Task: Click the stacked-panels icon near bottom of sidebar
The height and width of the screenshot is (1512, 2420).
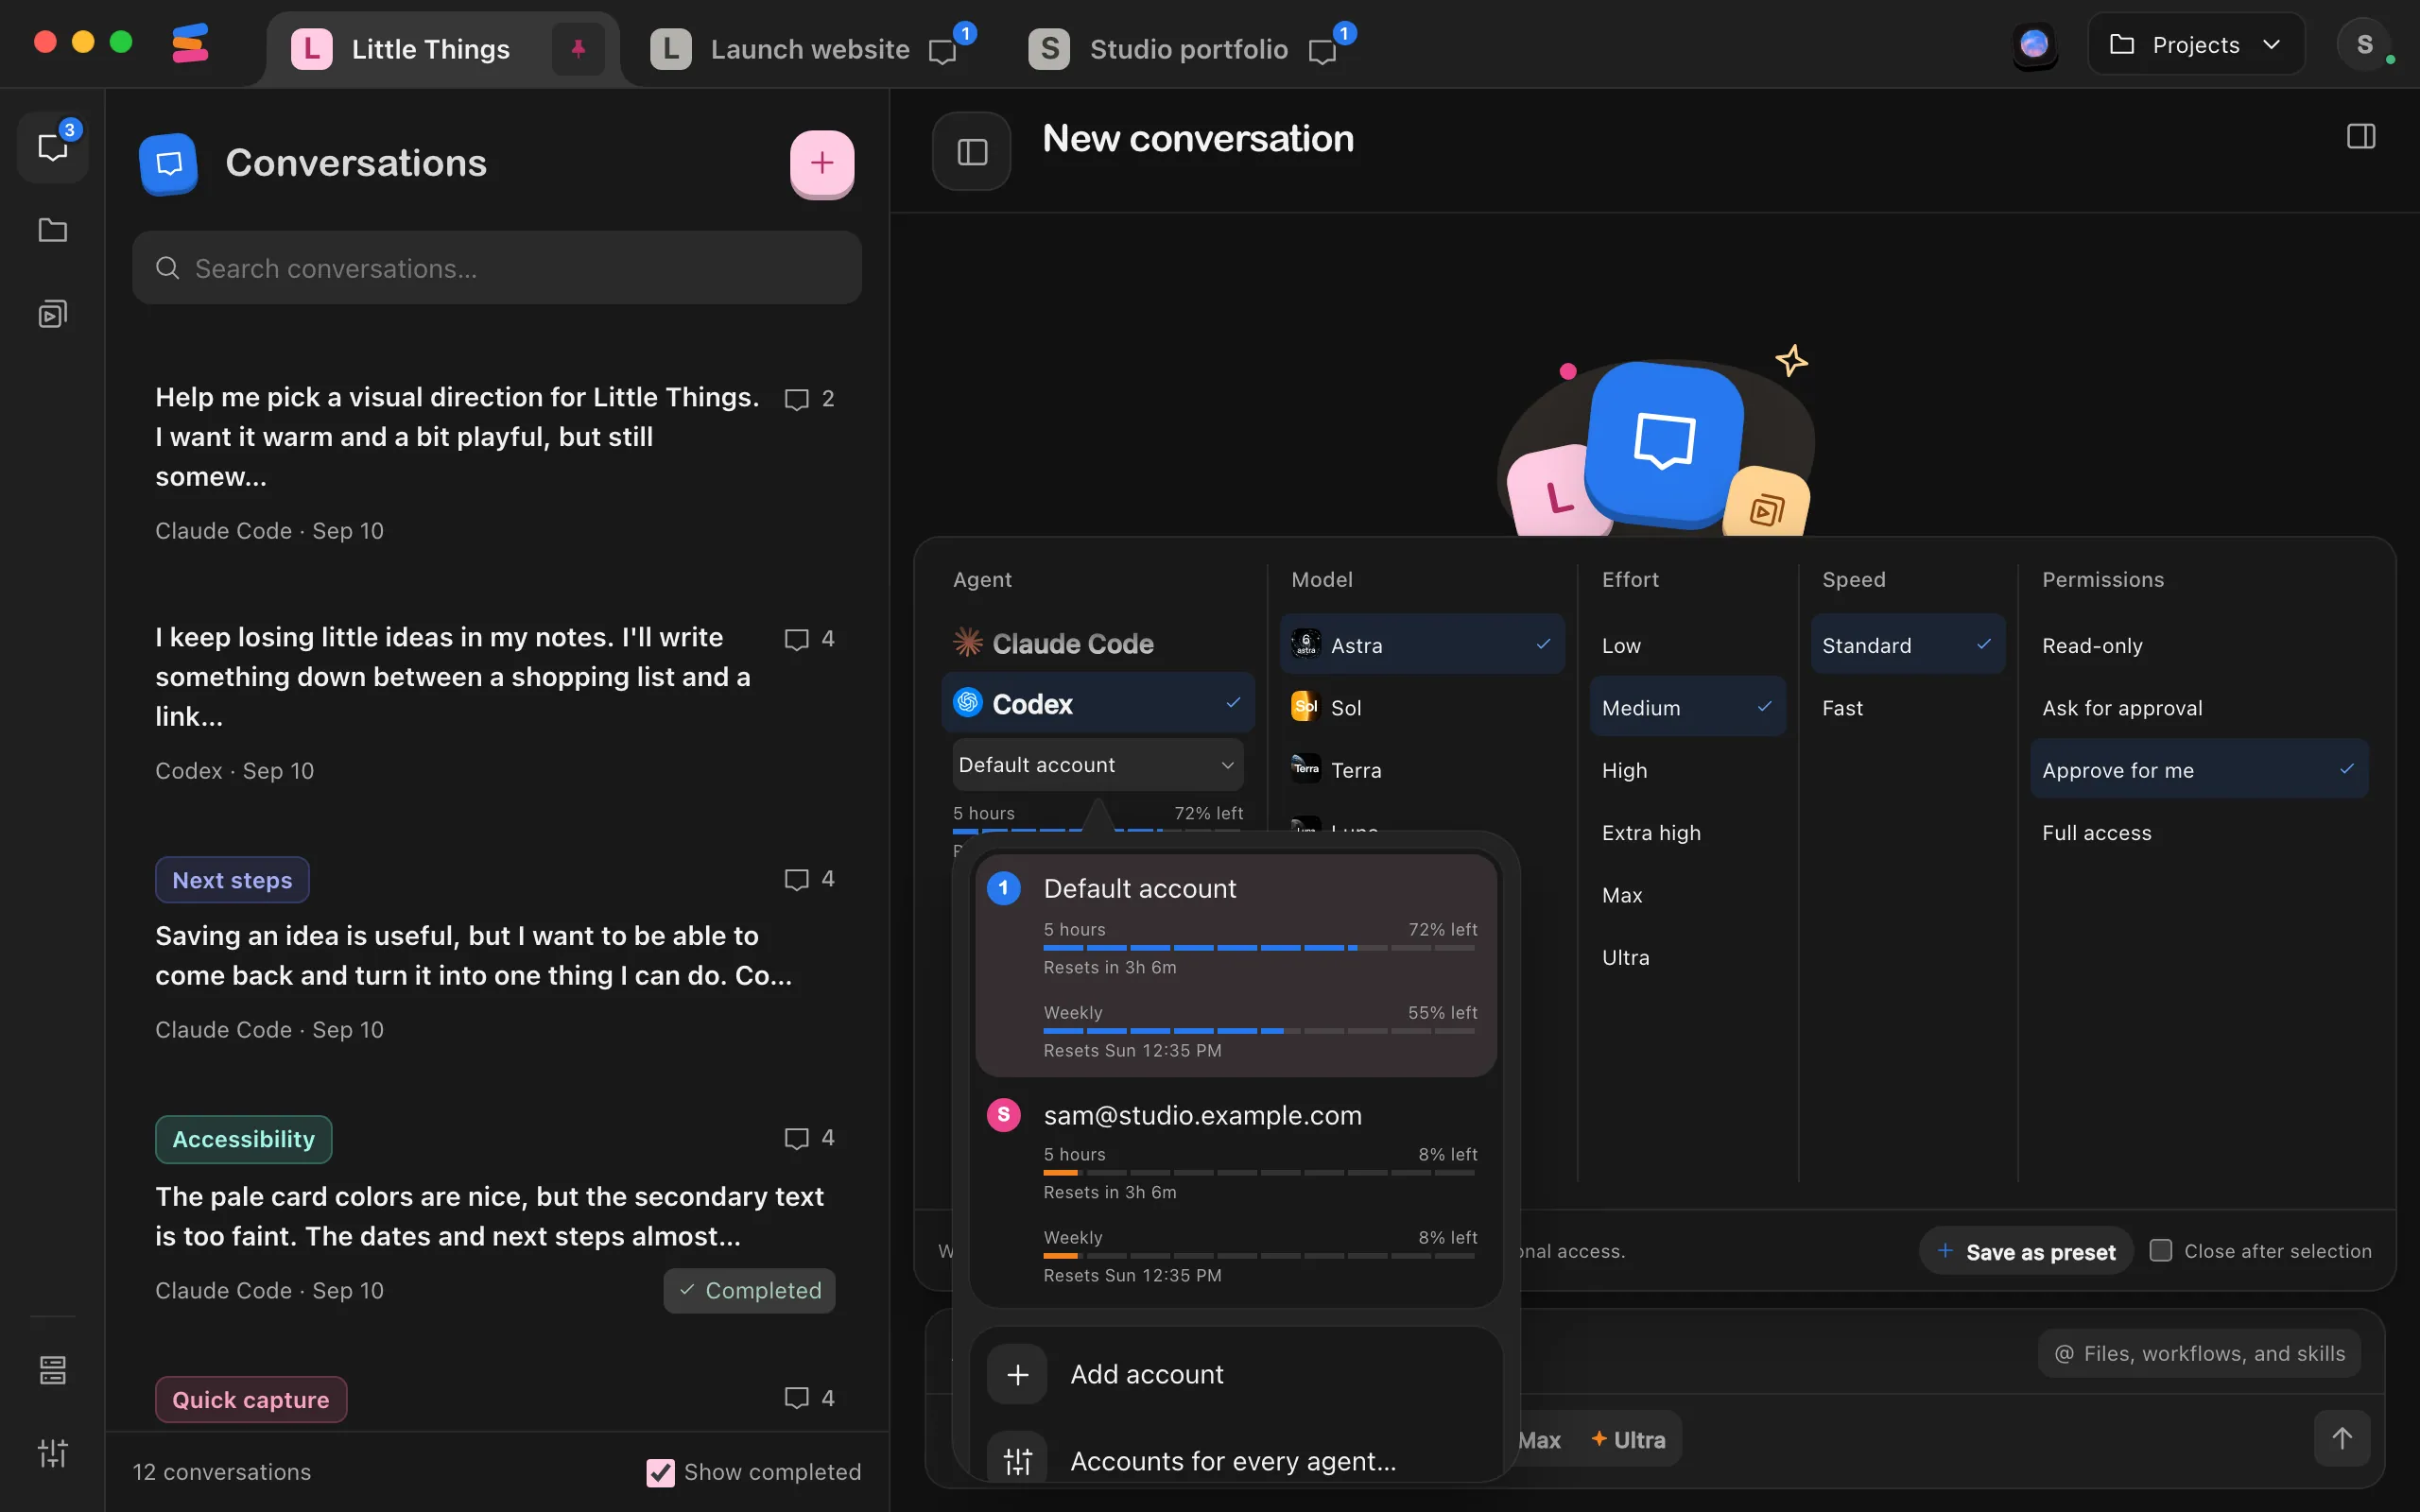Action: (53, 1370)
